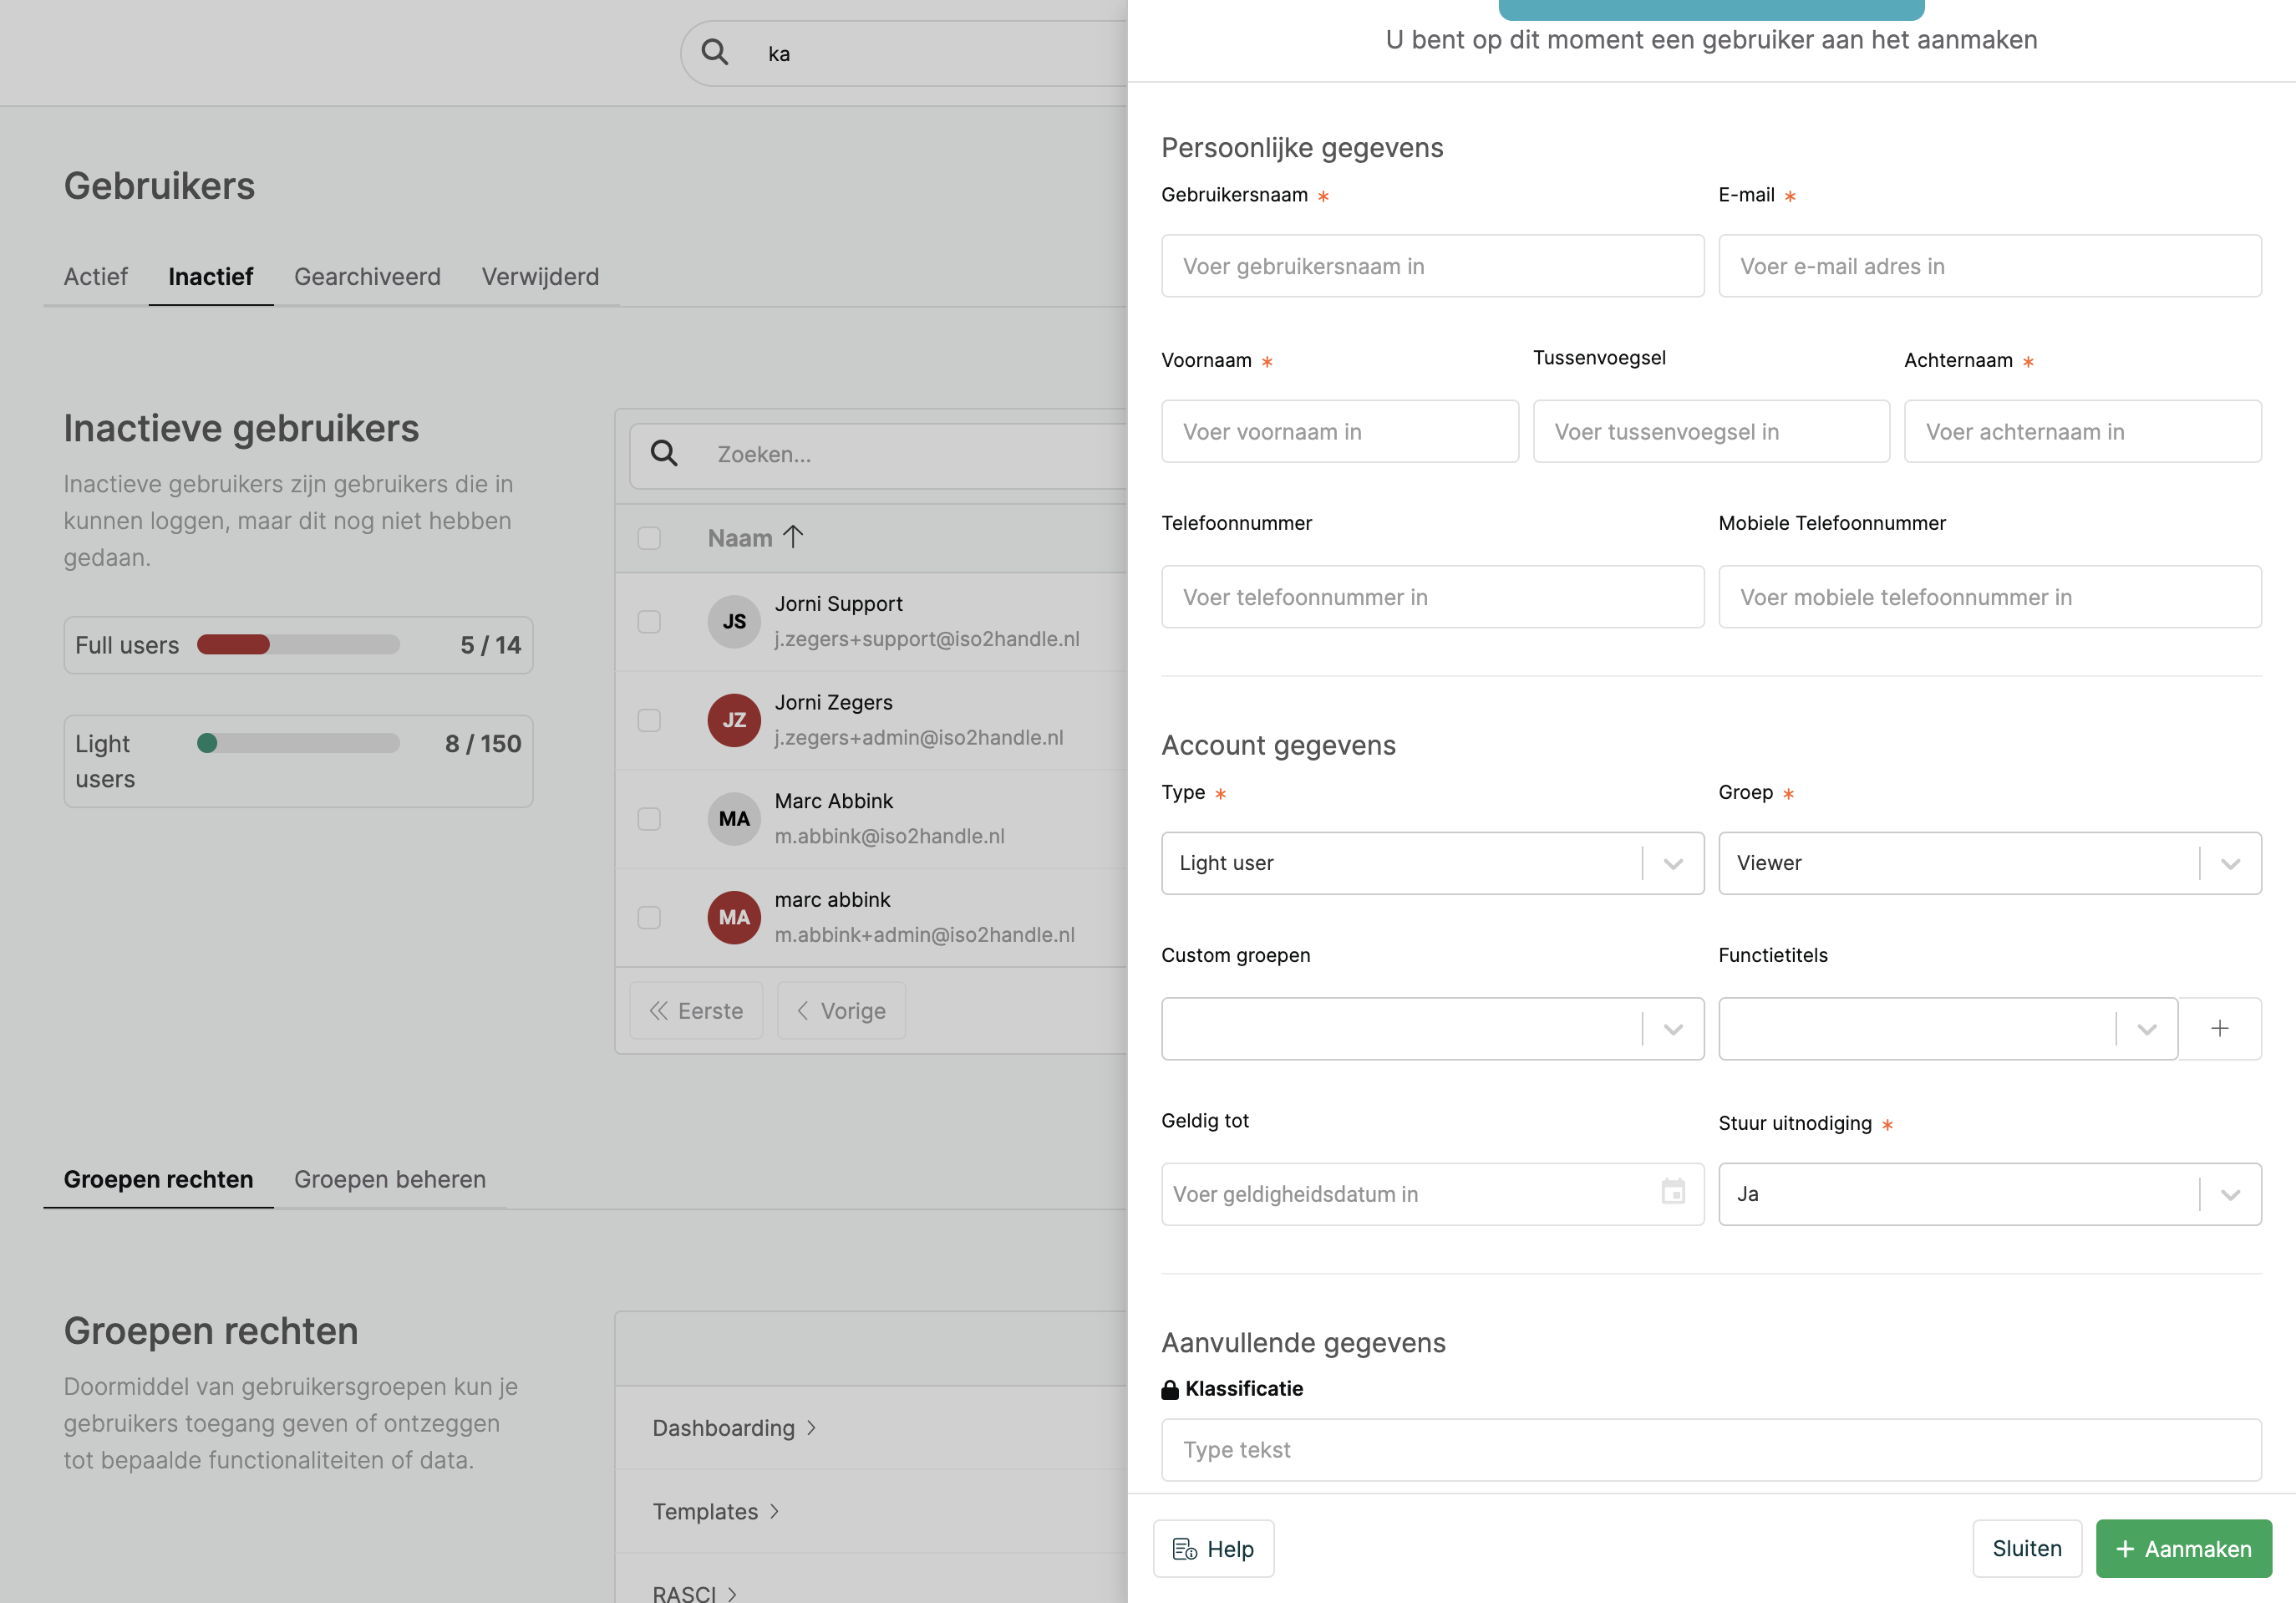
Task: Focus the Telefoonnummer input field
Action: (x=1432, y=597)
